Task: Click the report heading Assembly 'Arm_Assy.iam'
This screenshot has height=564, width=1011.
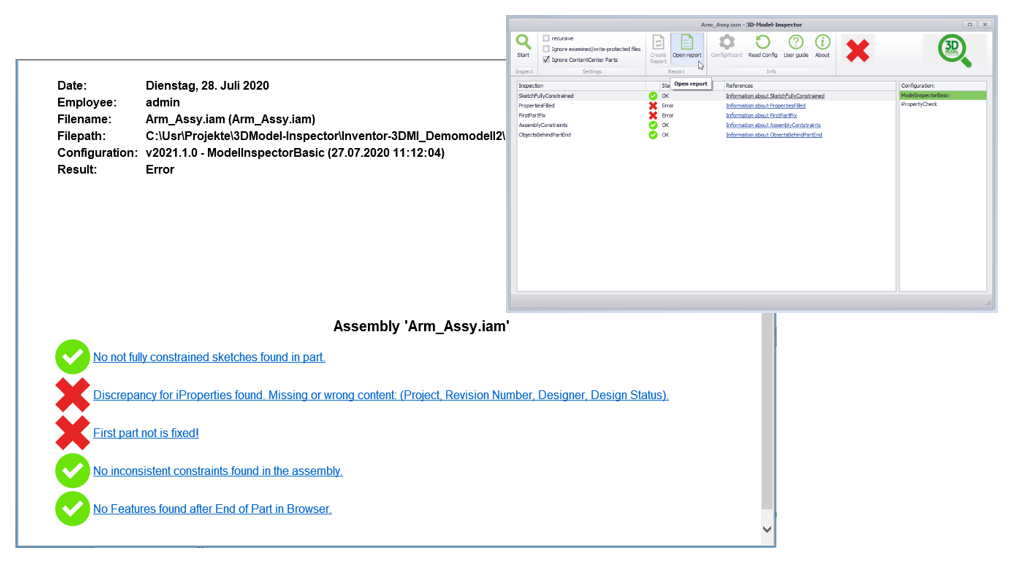Action: (x=421, y=326)
